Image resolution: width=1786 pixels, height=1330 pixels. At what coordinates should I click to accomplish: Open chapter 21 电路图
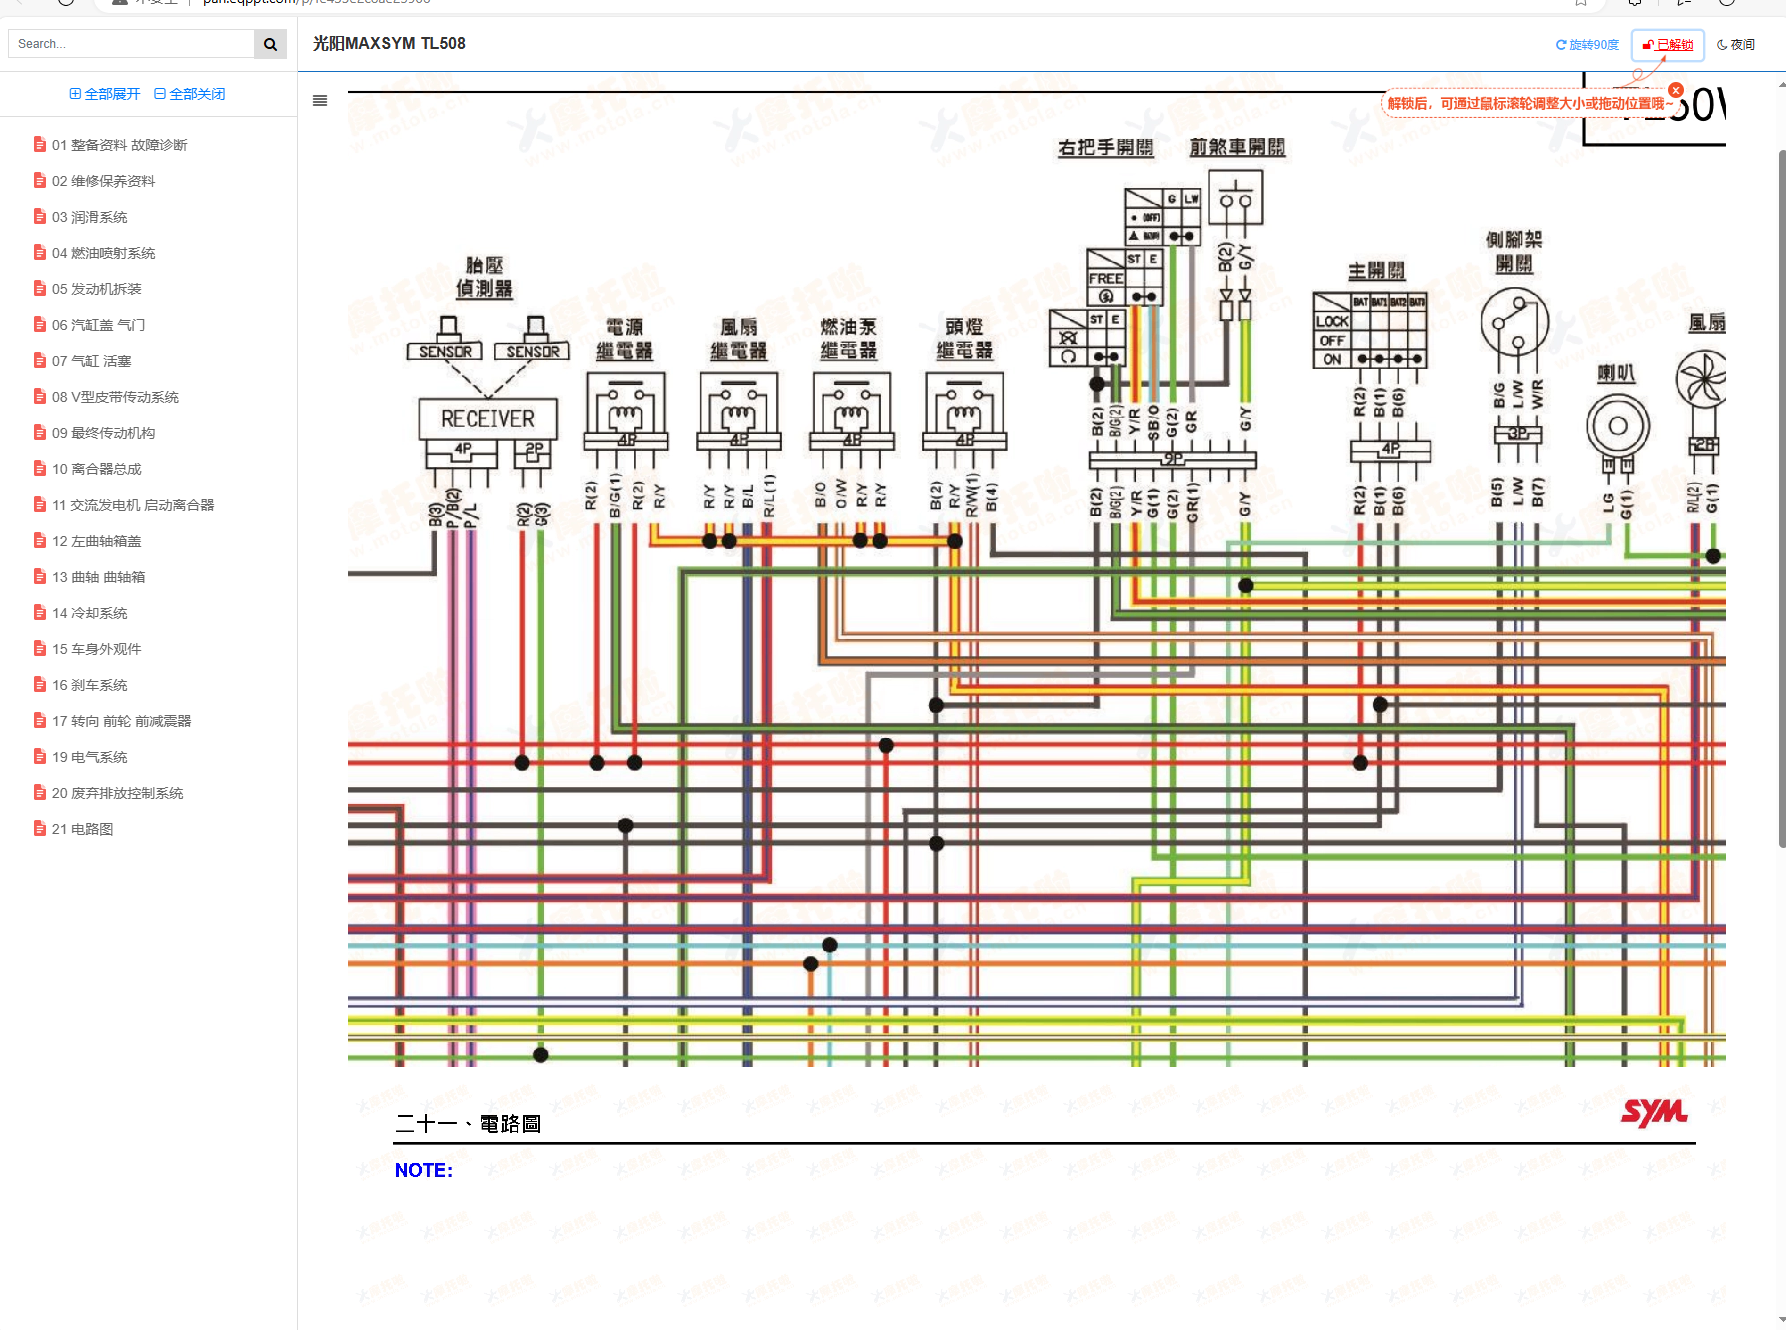point(82,829)
